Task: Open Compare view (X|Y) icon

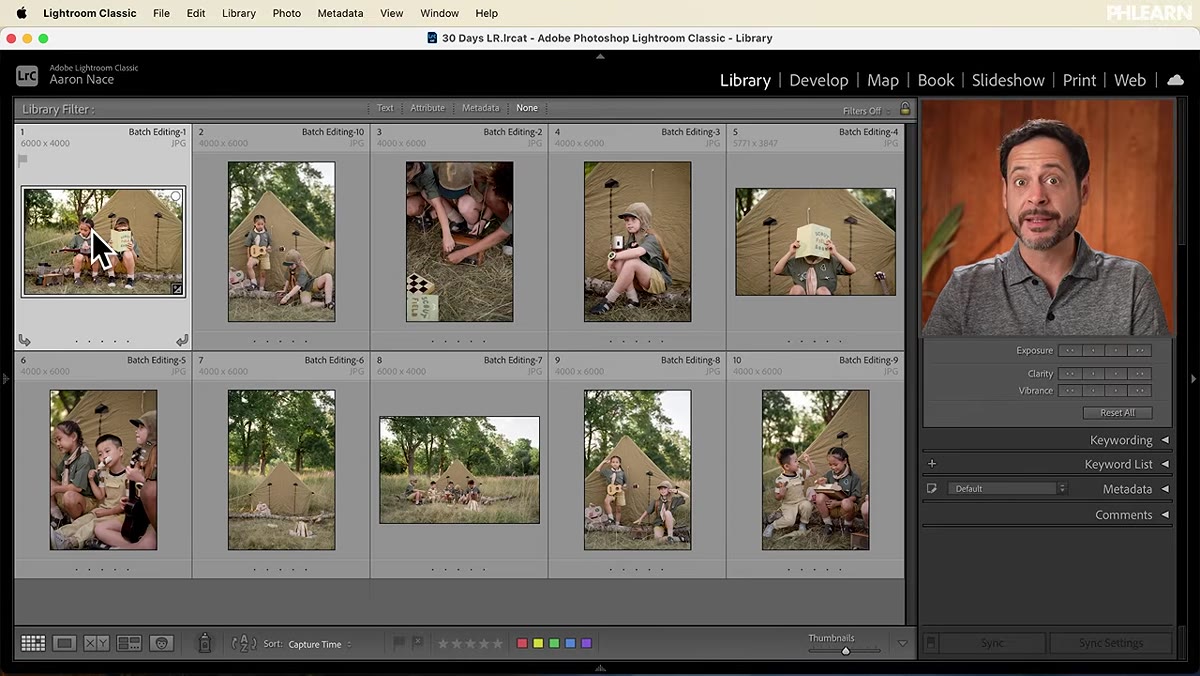Action: click(x=97, y=644)
